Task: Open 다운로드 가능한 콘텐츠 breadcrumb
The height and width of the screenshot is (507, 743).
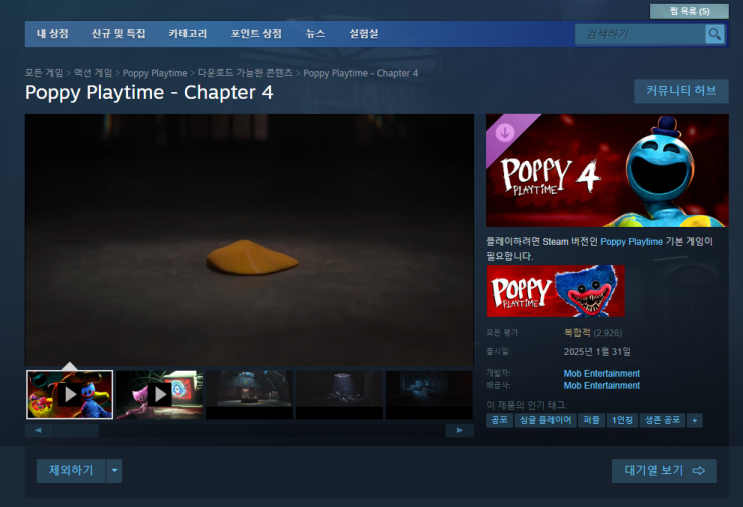Action: [x=245, y=73]
